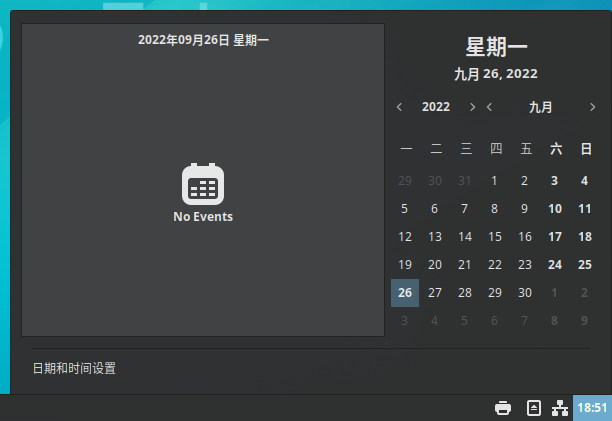Click the 星期一 date header

click(x=496, y=47)
